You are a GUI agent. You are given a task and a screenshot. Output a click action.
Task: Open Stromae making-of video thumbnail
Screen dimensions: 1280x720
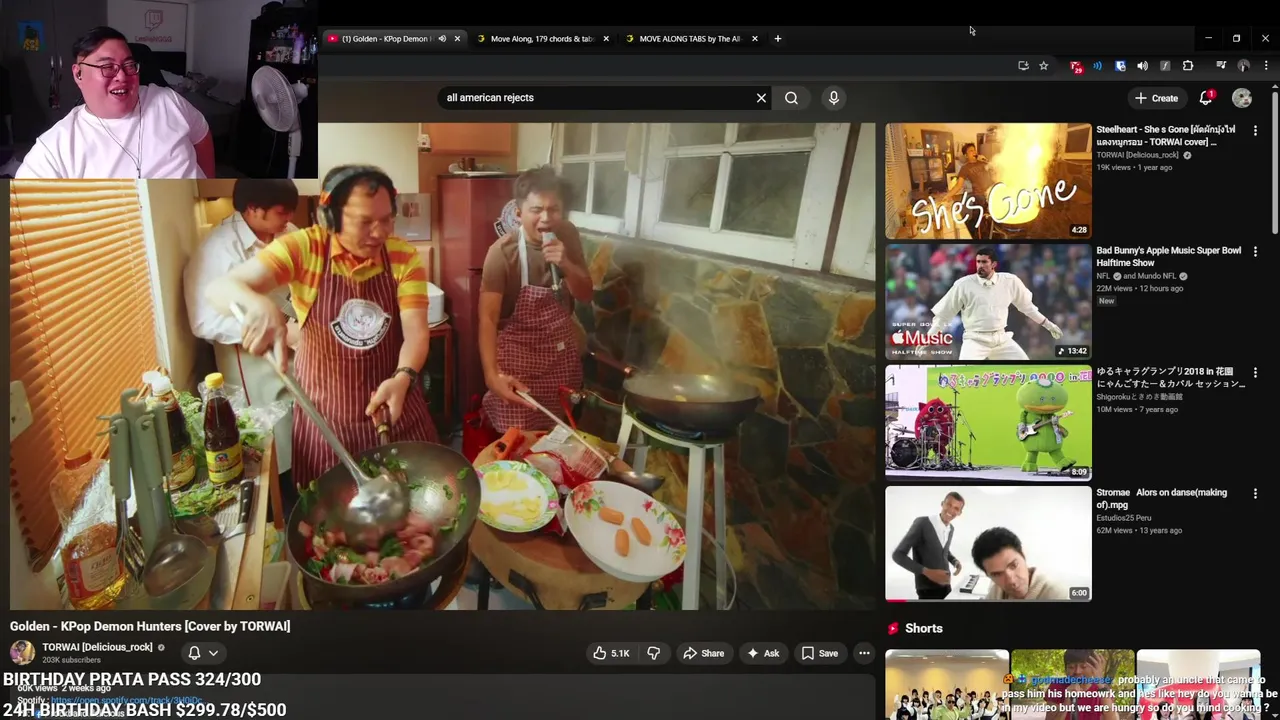coord(988,544)
